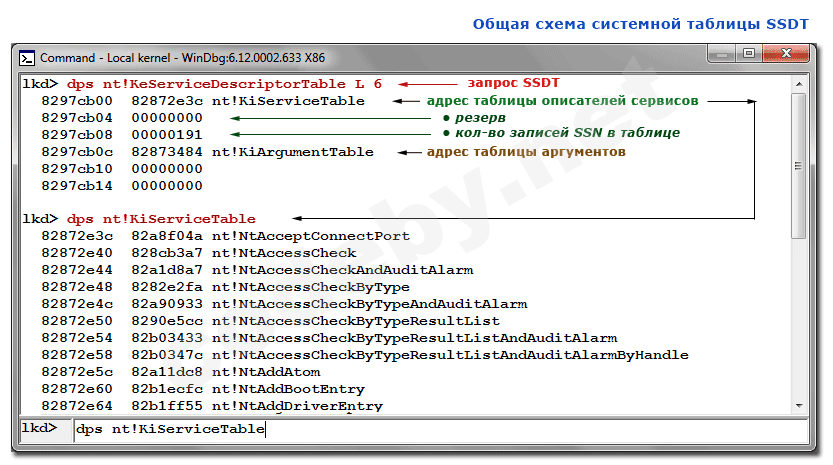Click the value 00000191
The width and height of the screenshot is (833, 465).
pyautogui.click(x=167, y=135)
